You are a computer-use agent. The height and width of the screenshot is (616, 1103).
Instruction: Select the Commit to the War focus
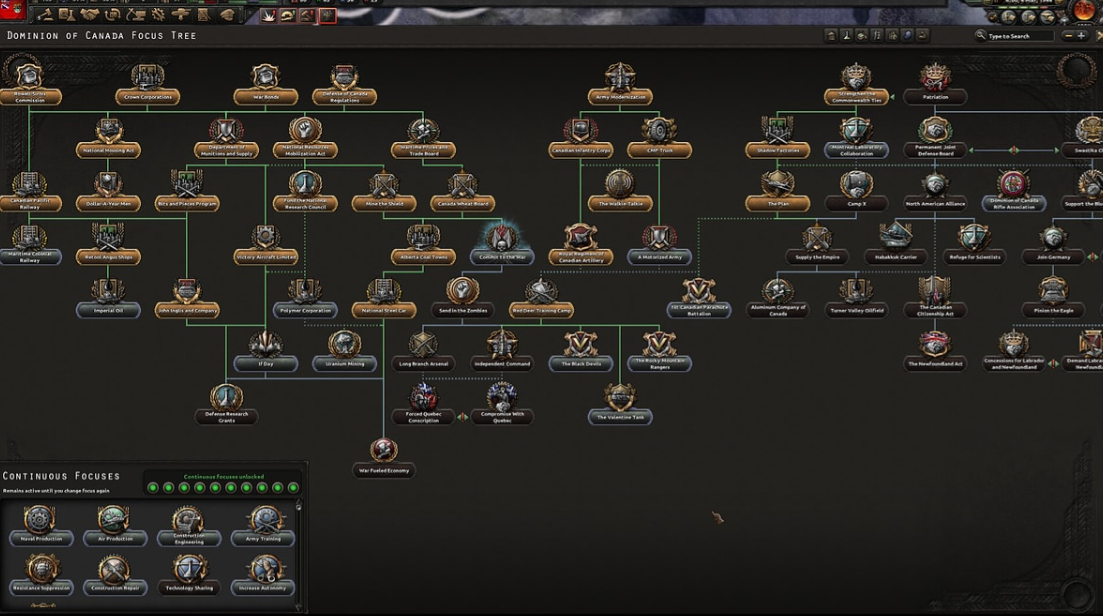point(502,245)
